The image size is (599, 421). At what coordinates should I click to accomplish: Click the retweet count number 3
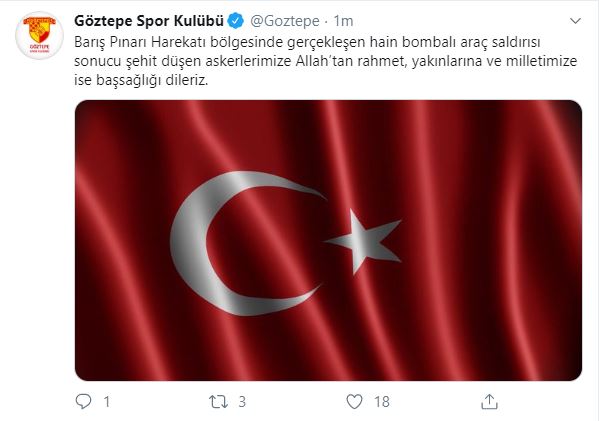point(242,402)
